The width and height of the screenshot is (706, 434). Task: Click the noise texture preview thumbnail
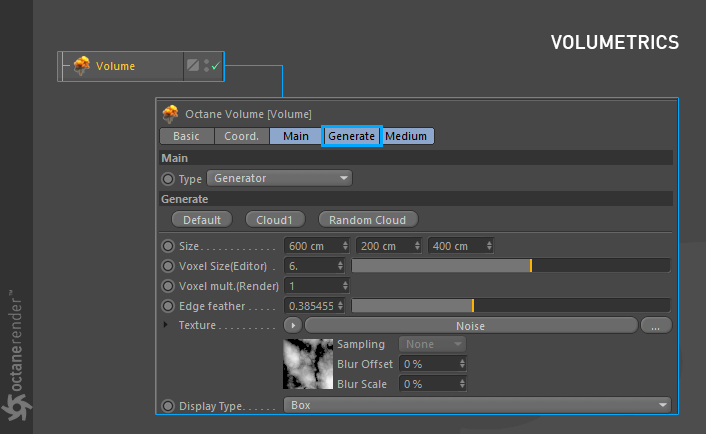(x=308, y=364)
